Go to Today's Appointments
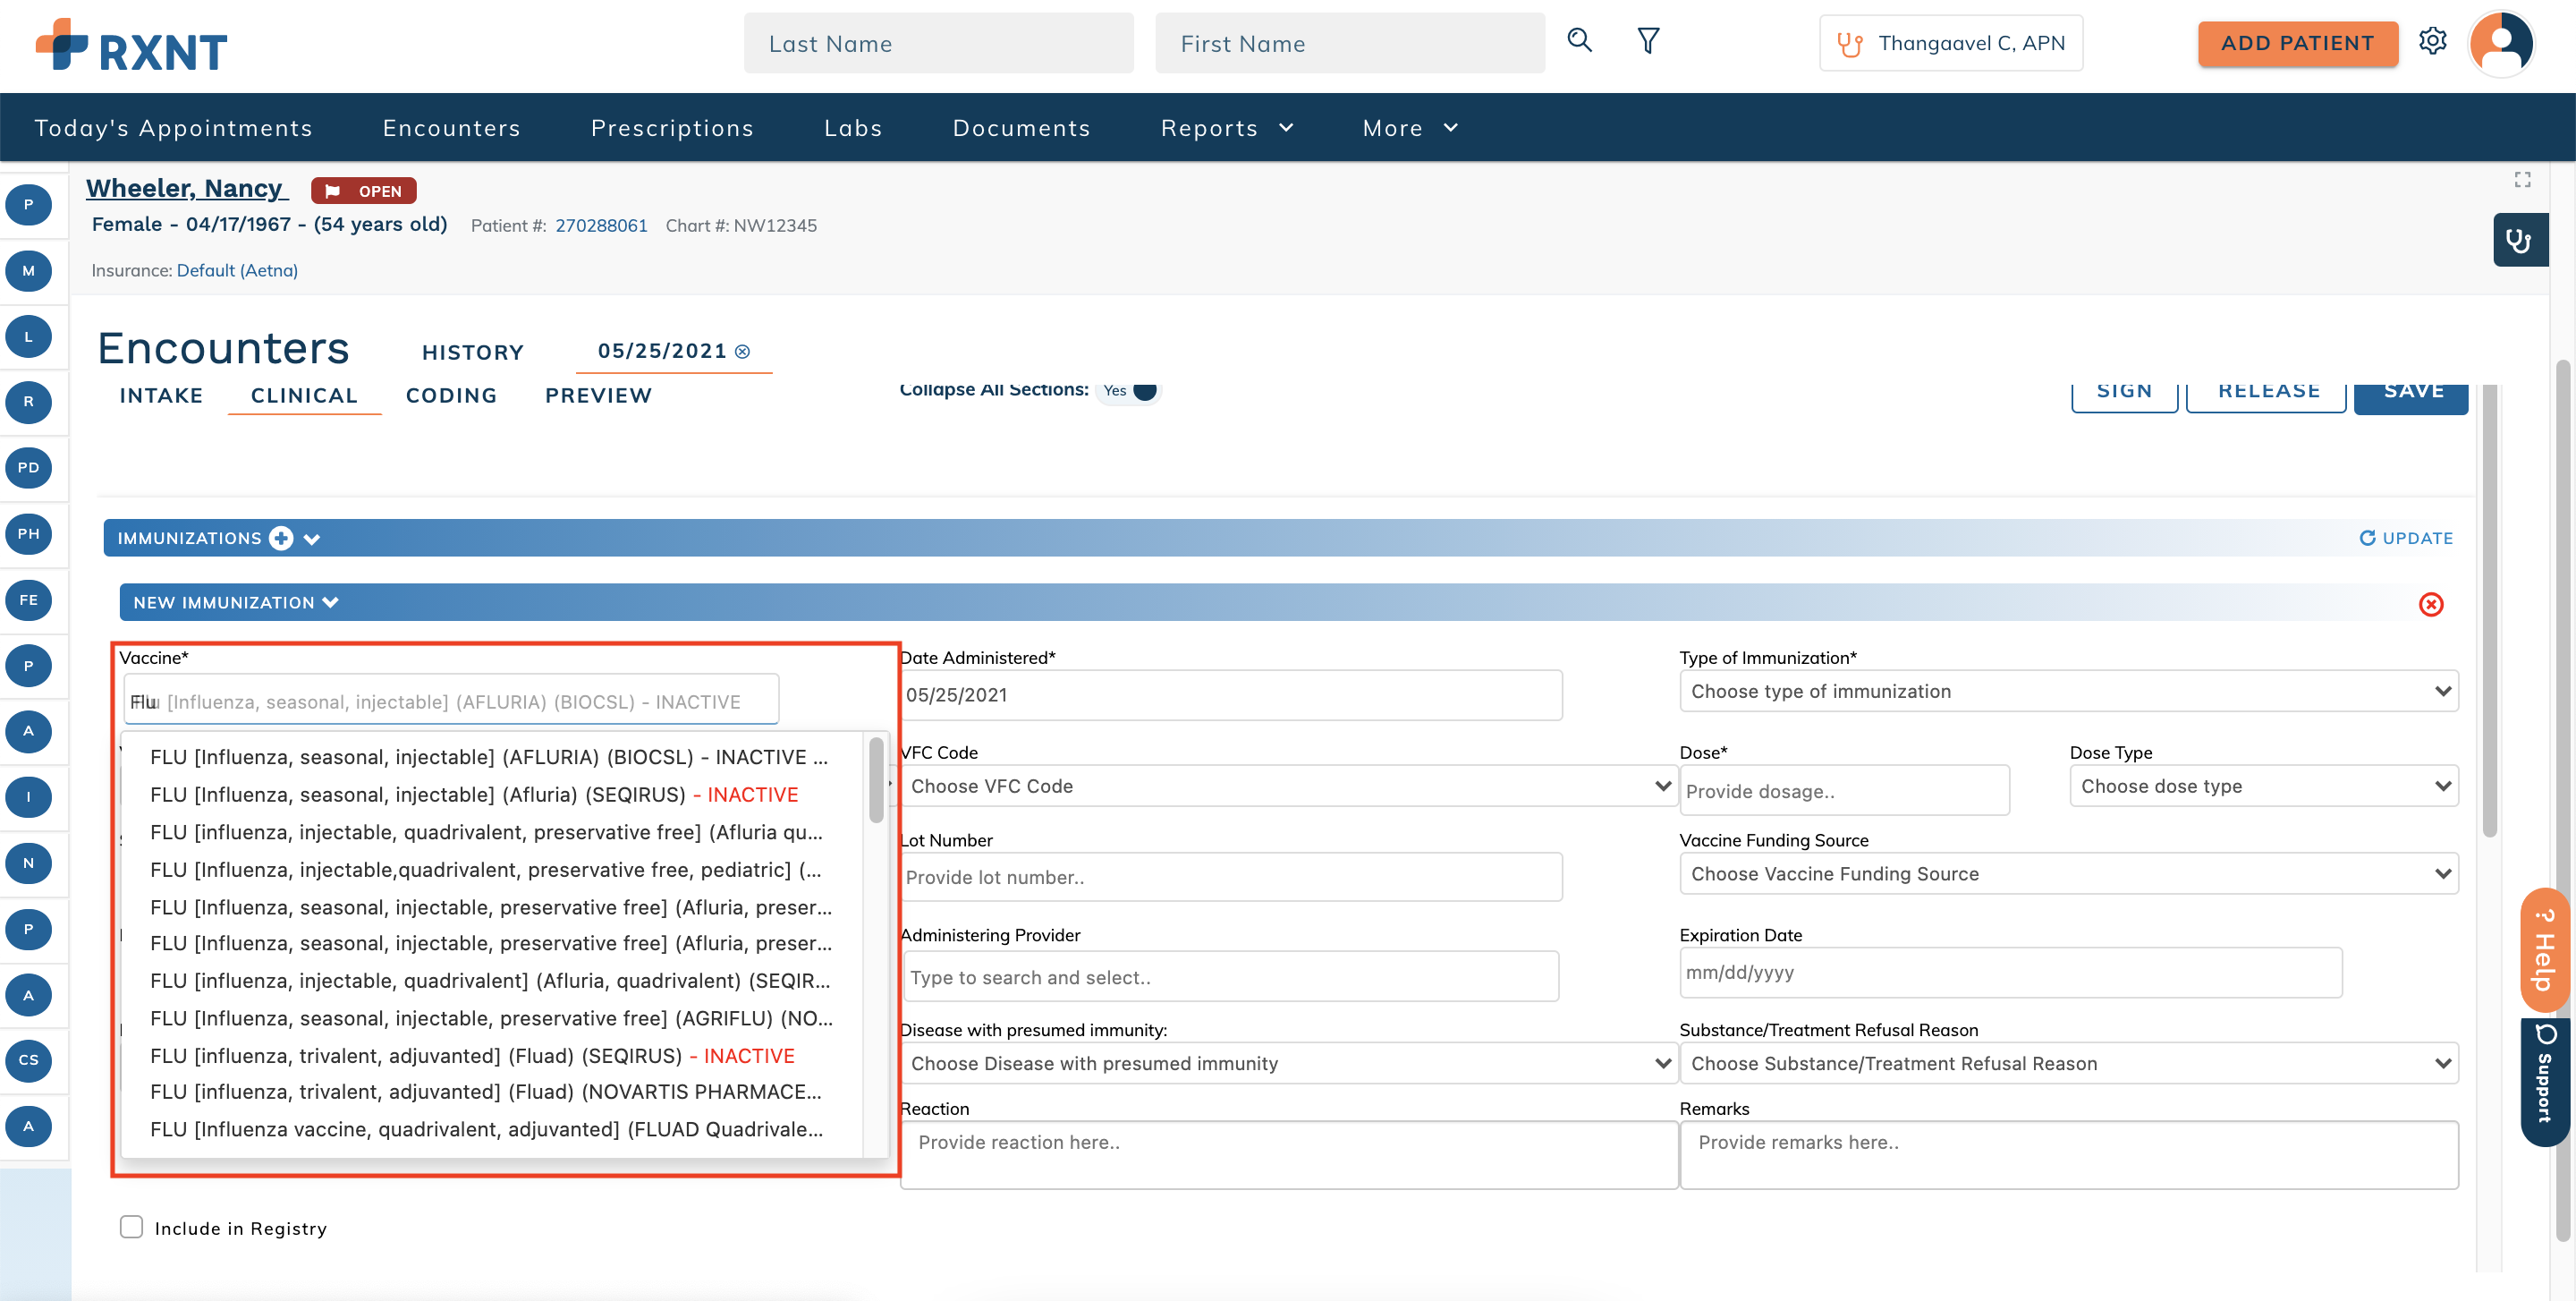Screen dimensions: 2576x1301 click(x=173, y=128)
